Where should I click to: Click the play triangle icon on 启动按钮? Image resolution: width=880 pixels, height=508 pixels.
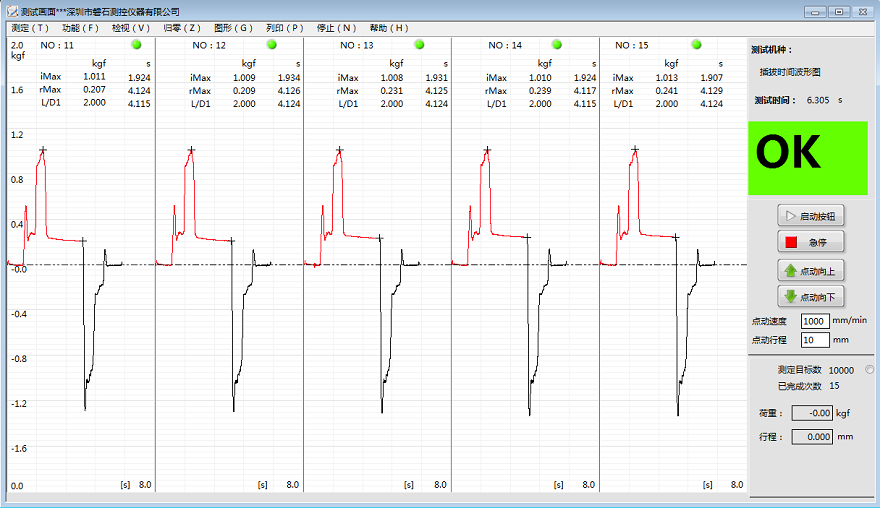tap(791, 216)
